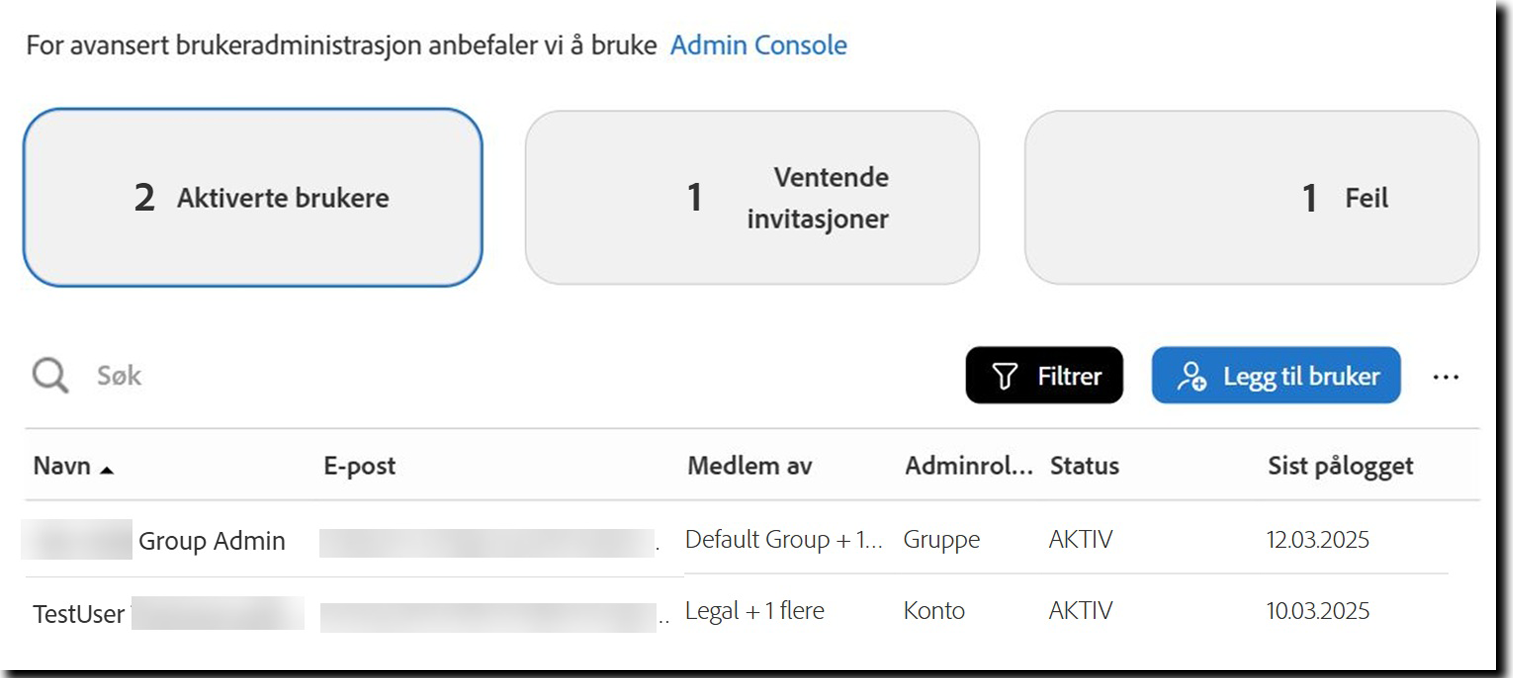The width and height of the screenshot is (1513, 678).
Task: Select the filter funnel icon
Action: pos(1006,375)
